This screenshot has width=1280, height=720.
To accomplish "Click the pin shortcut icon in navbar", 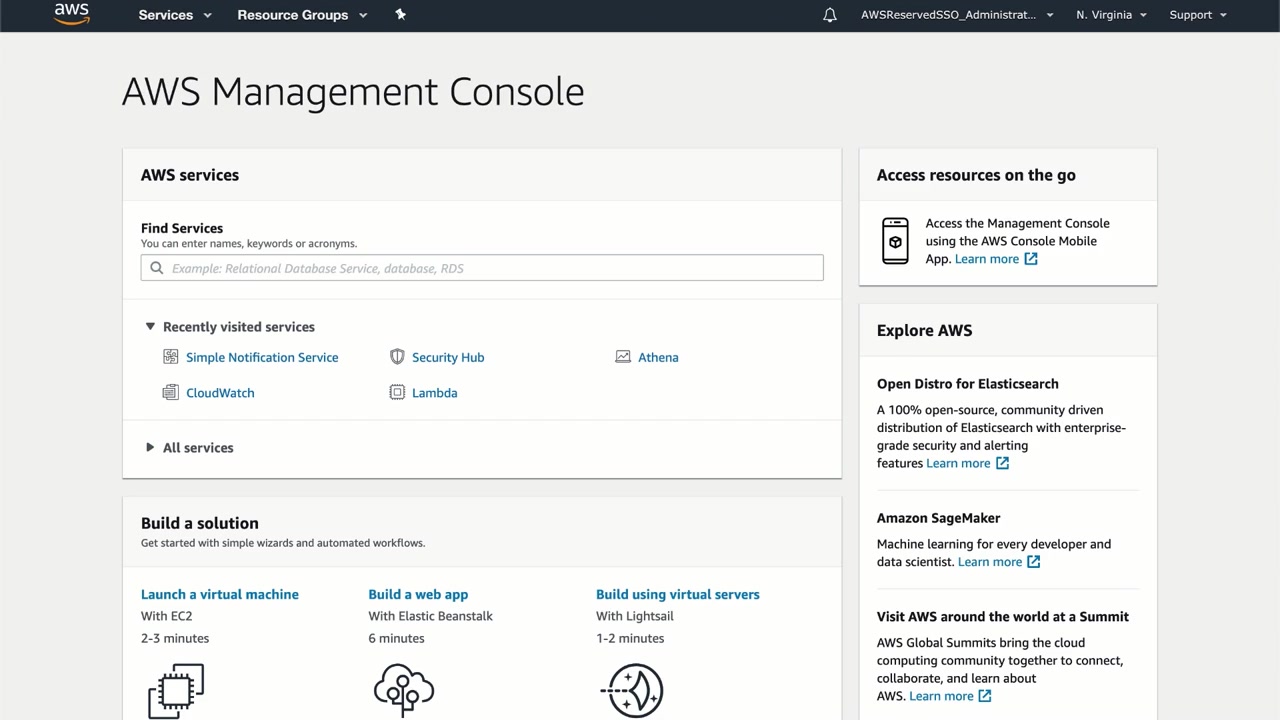I will (x=400, y=14).
